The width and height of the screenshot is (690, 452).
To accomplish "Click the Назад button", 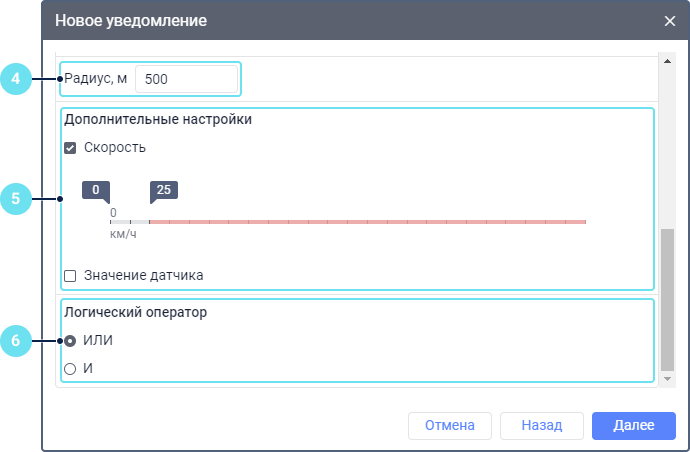I will pos(542,426).
